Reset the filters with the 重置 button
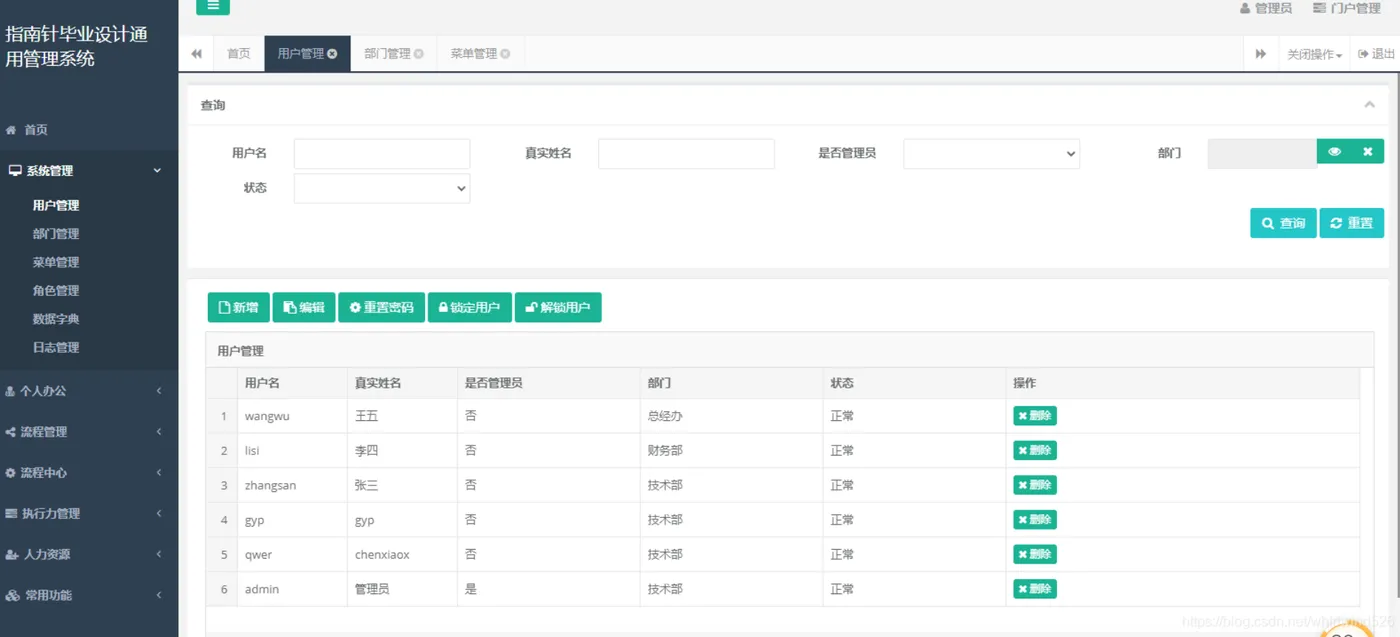This screenshot has height=637, width=1400. click(1351, 223)
